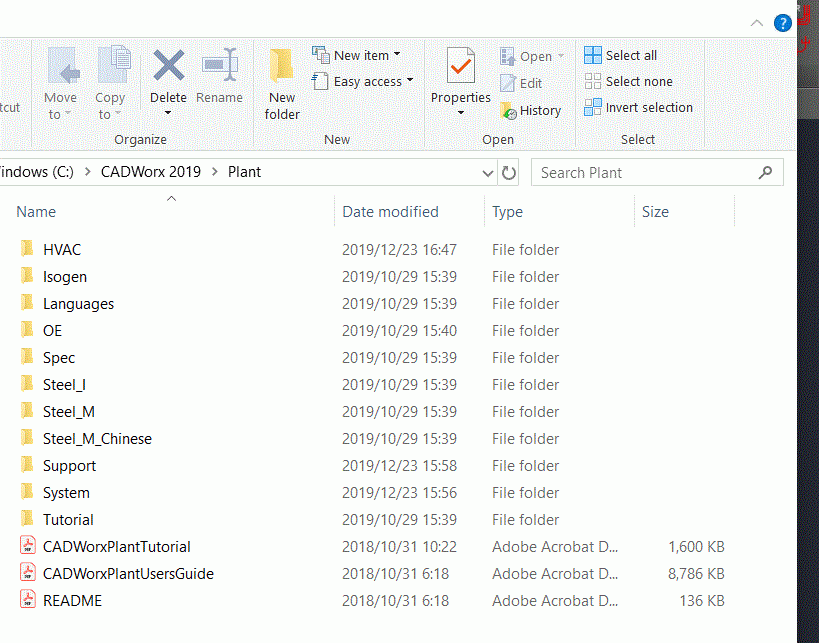
Task: Select the Steel_M_Chinese folder icon
Action: 27,438
